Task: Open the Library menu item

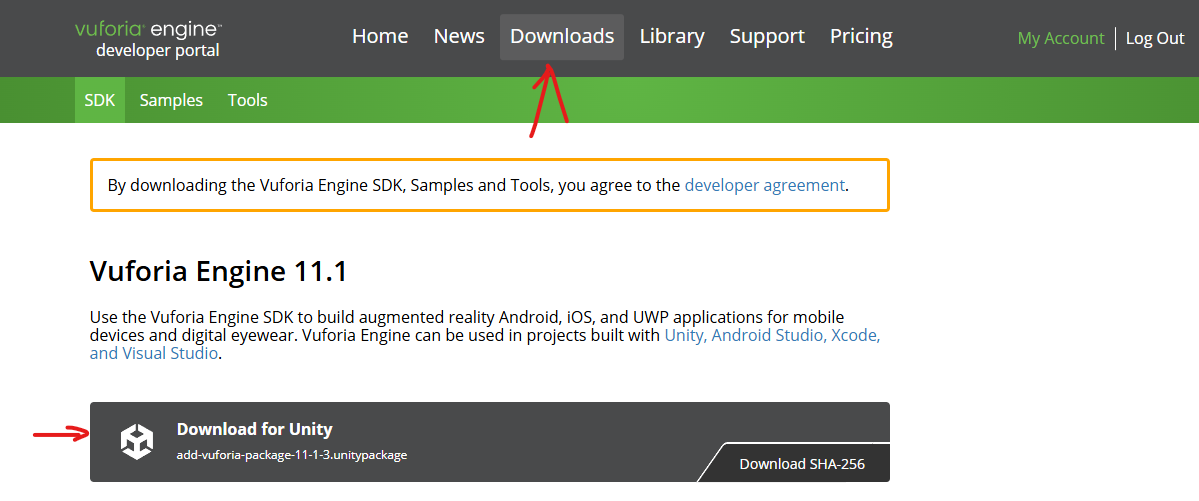Action: [x=672, y=37]
